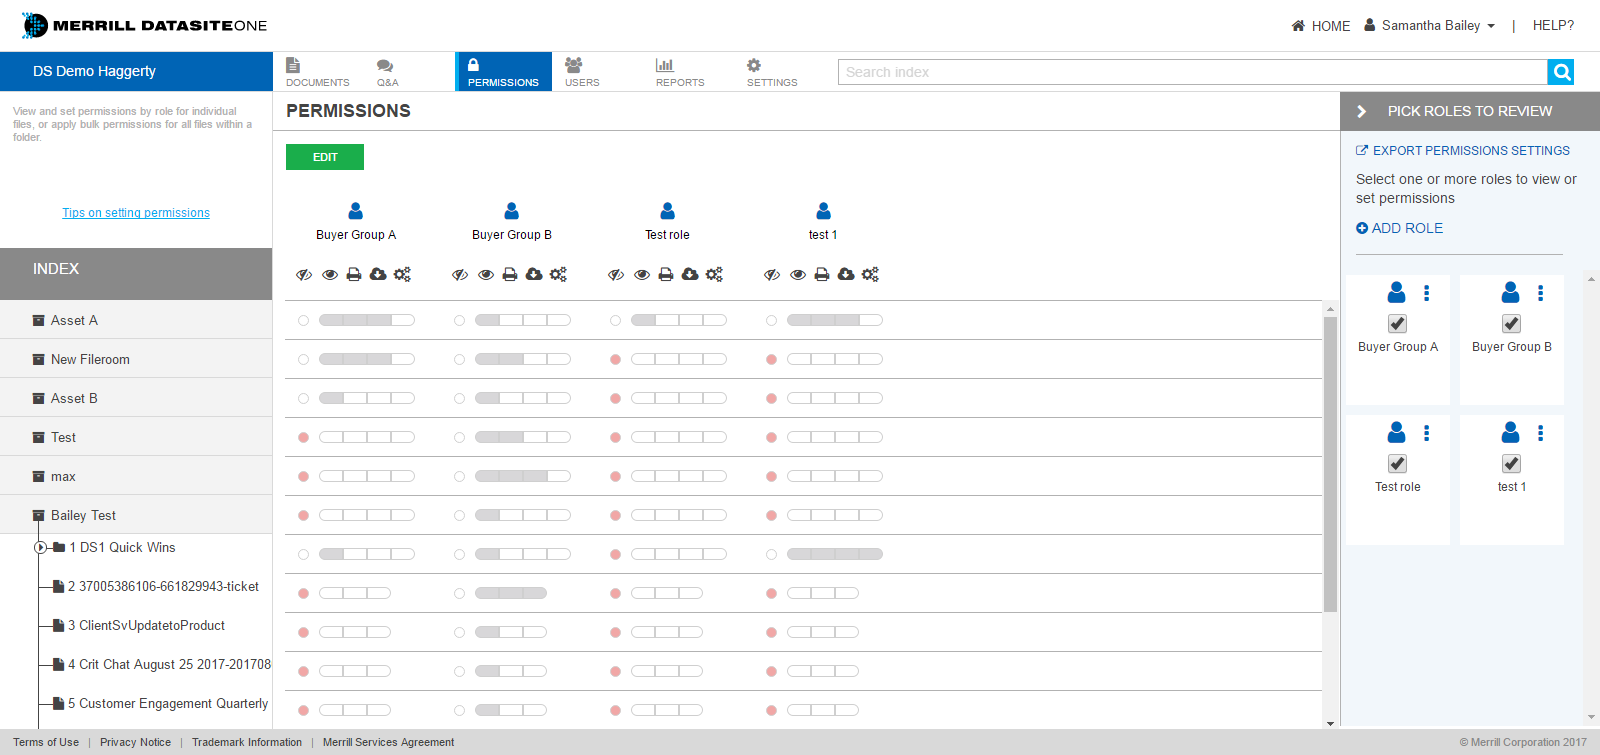Click the view eye icon under Buyer Group B

(486, 274)
